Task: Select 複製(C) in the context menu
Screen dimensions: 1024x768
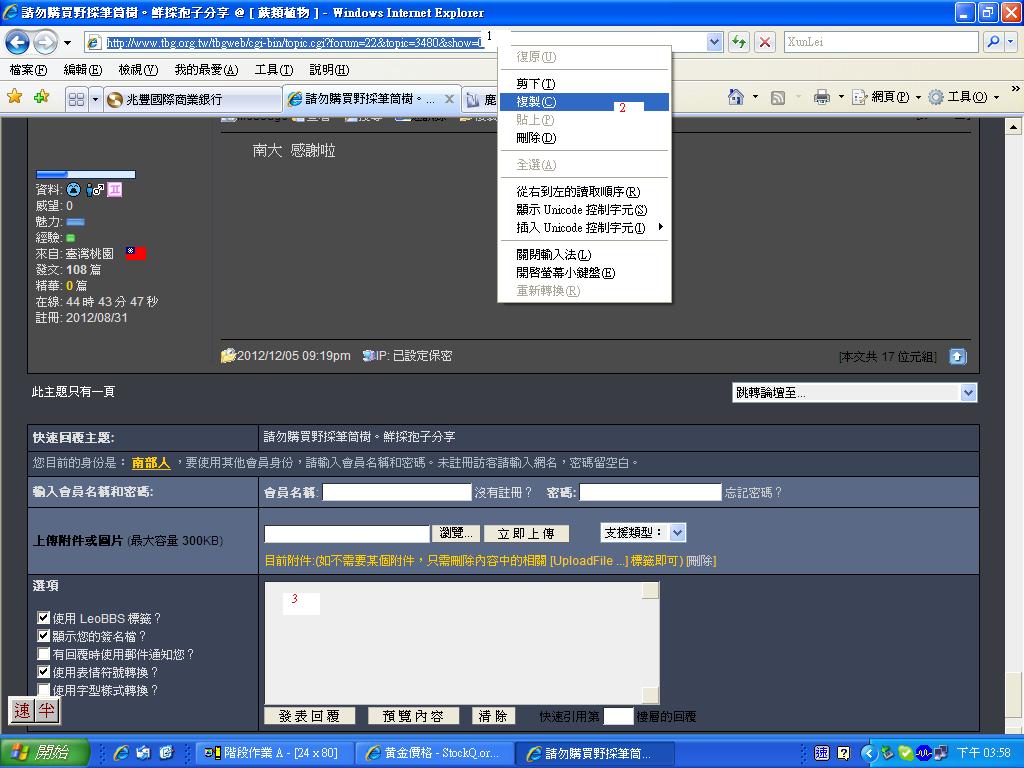Action: pos(536,102)
